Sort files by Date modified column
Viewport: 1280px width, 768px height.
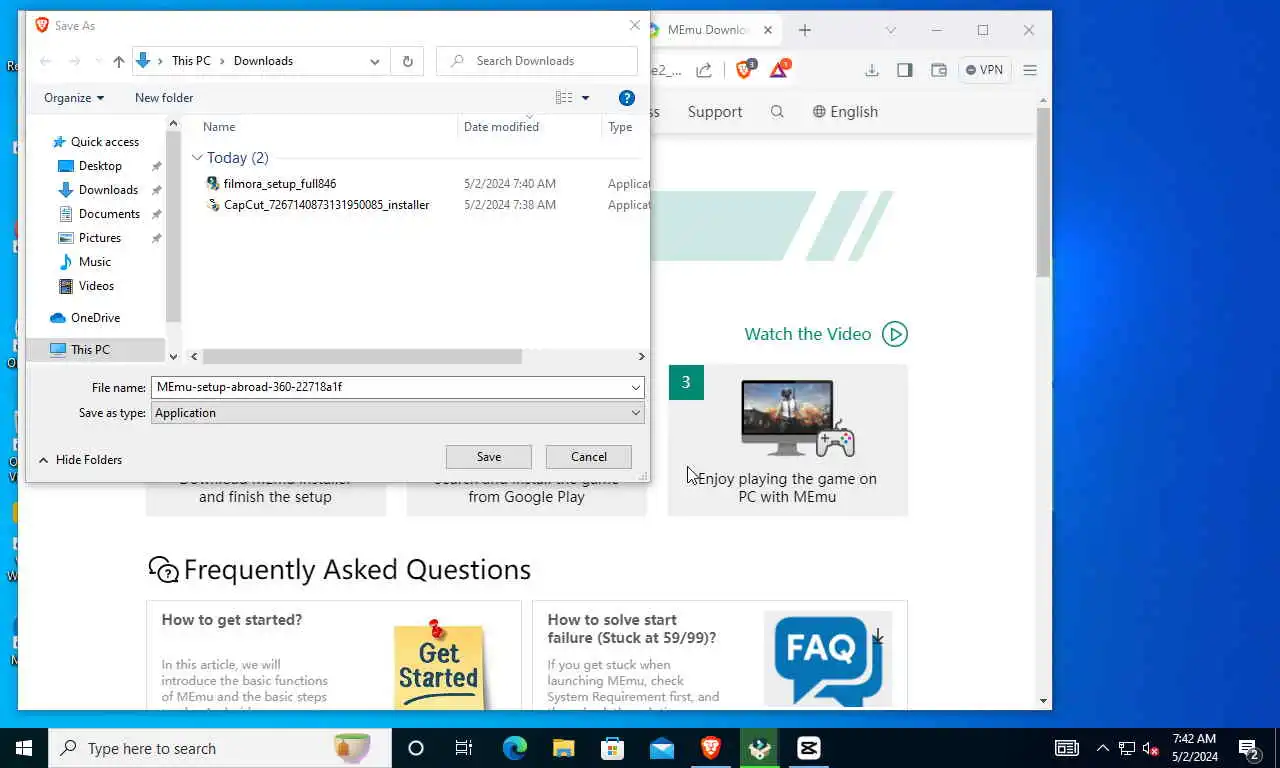(x=501, y=127)
